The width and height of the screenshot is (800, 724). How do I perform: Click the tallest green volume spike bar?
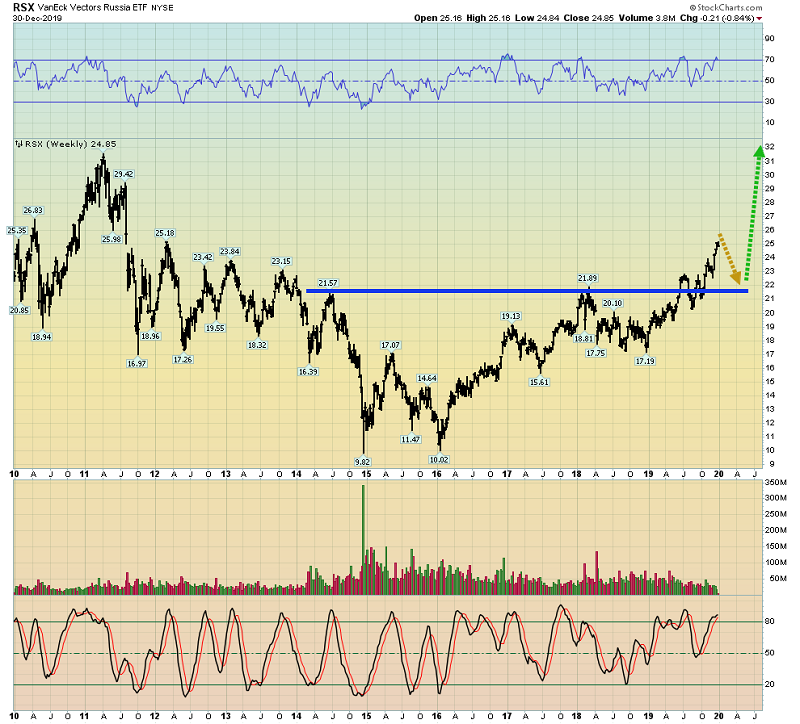(363, 539)
